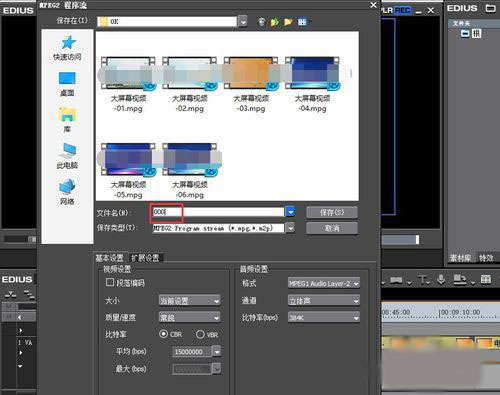The width and height of the screenshot is (500, 395).
Task: Open the Libraries (库) folder icon
Action: 67,115
